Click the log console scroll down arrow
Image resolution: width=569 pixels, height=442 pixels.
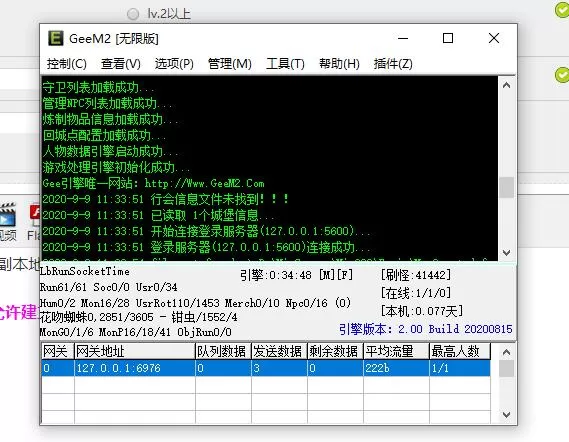(x=507, y=252)
